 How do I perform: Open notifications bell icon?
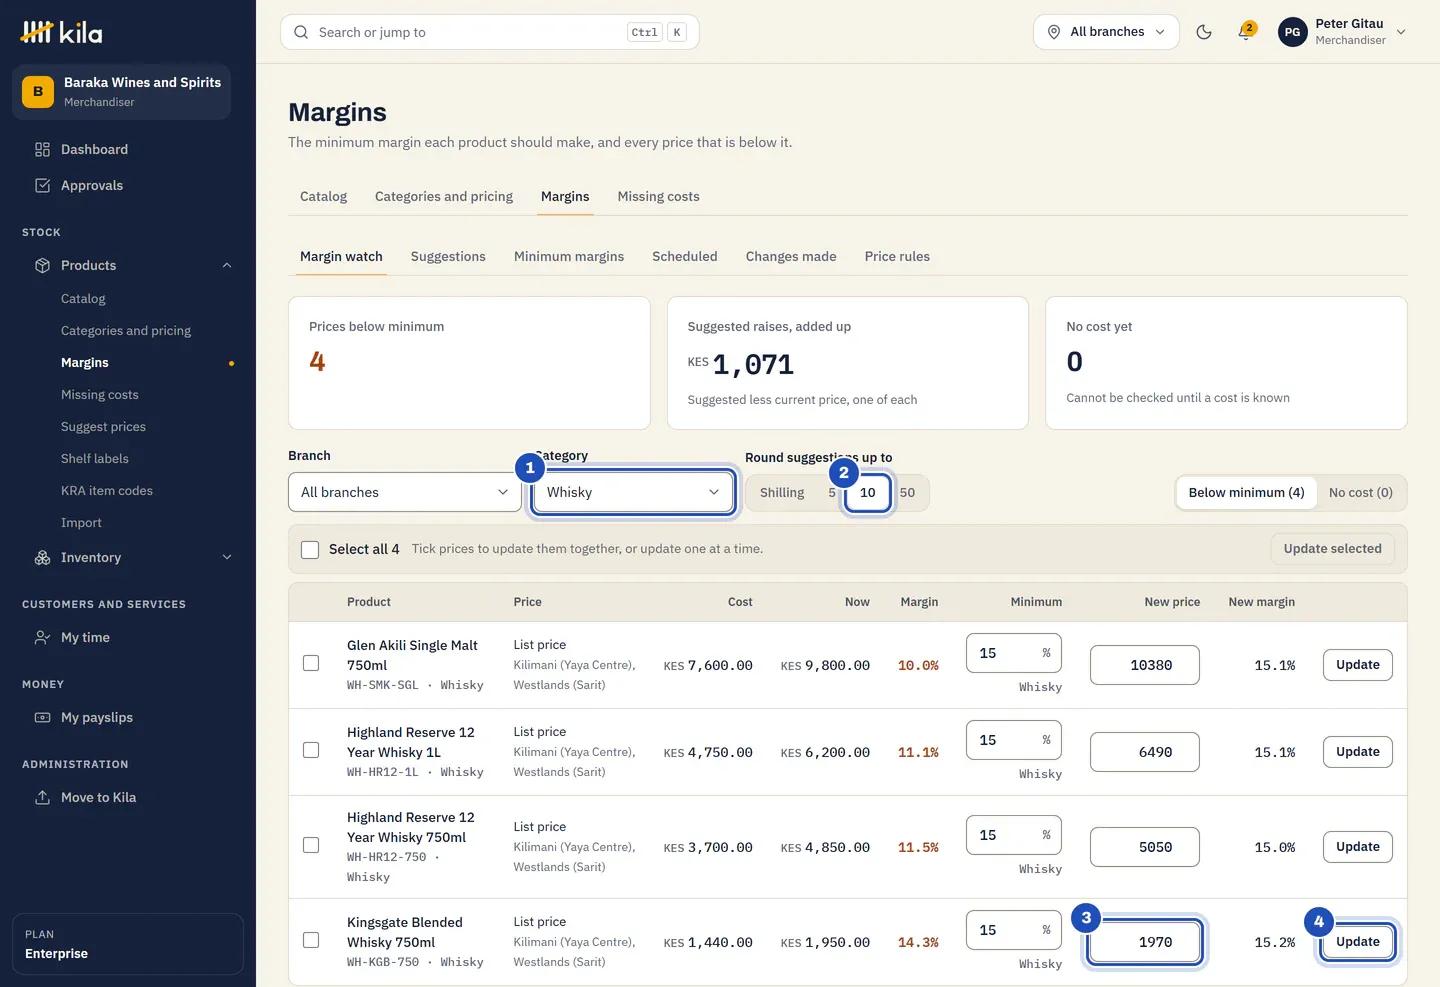pyautogui.click(x=1246, y=32)
